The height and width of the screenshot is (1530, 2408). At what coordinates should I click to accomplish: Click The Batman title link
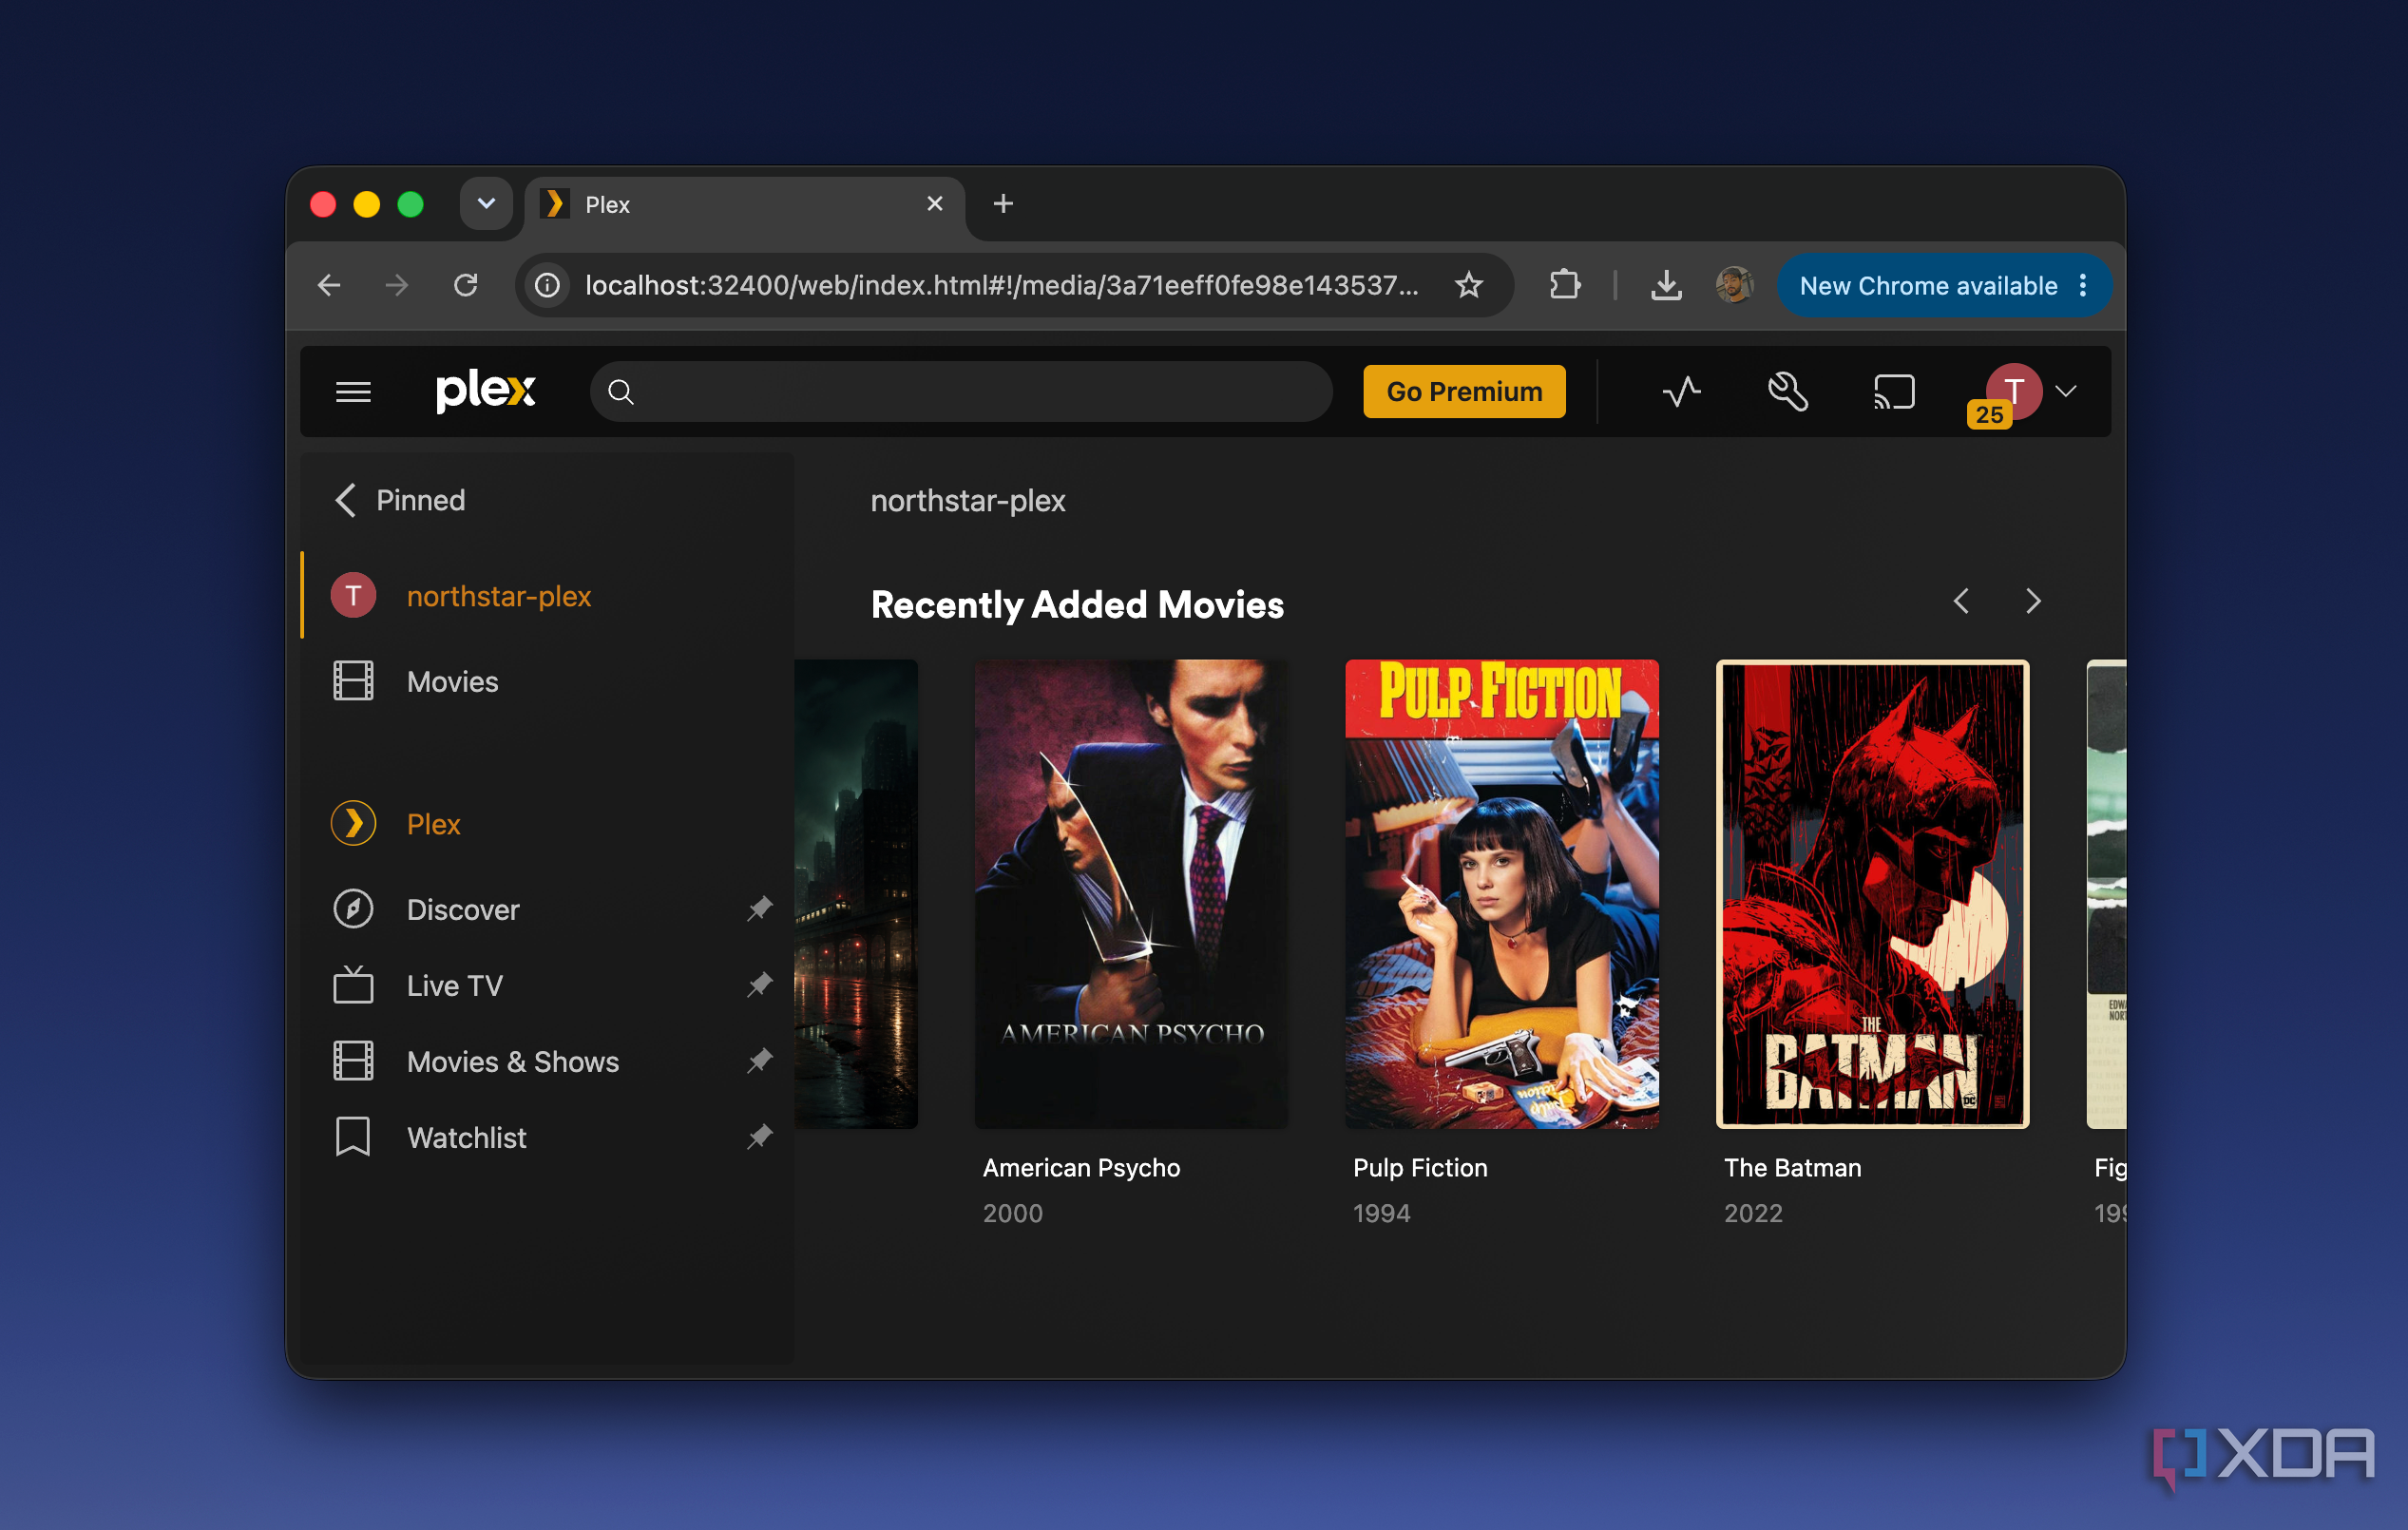1792,1168
